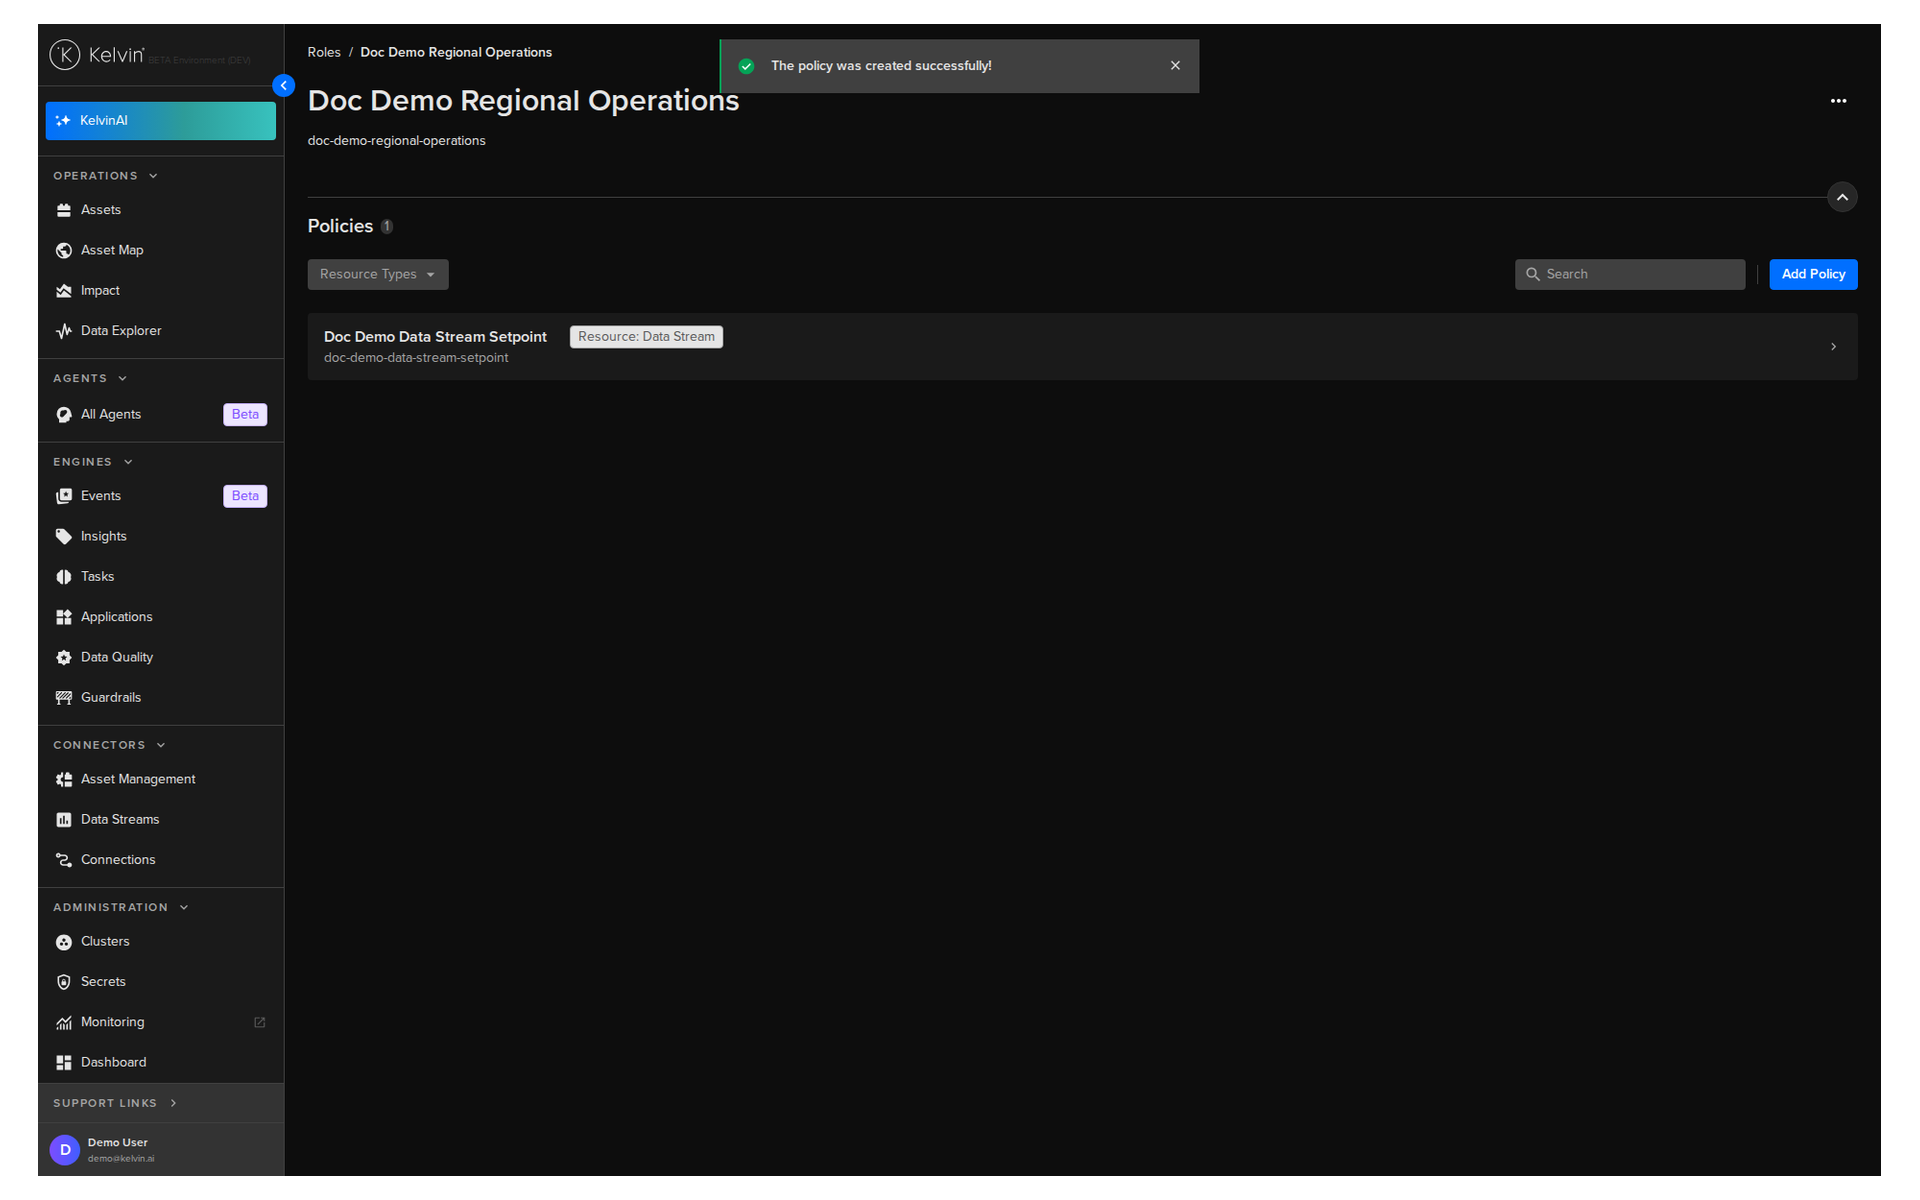Open the Guardrails barrier icon

pyautogui.click(x=64, y=698)
